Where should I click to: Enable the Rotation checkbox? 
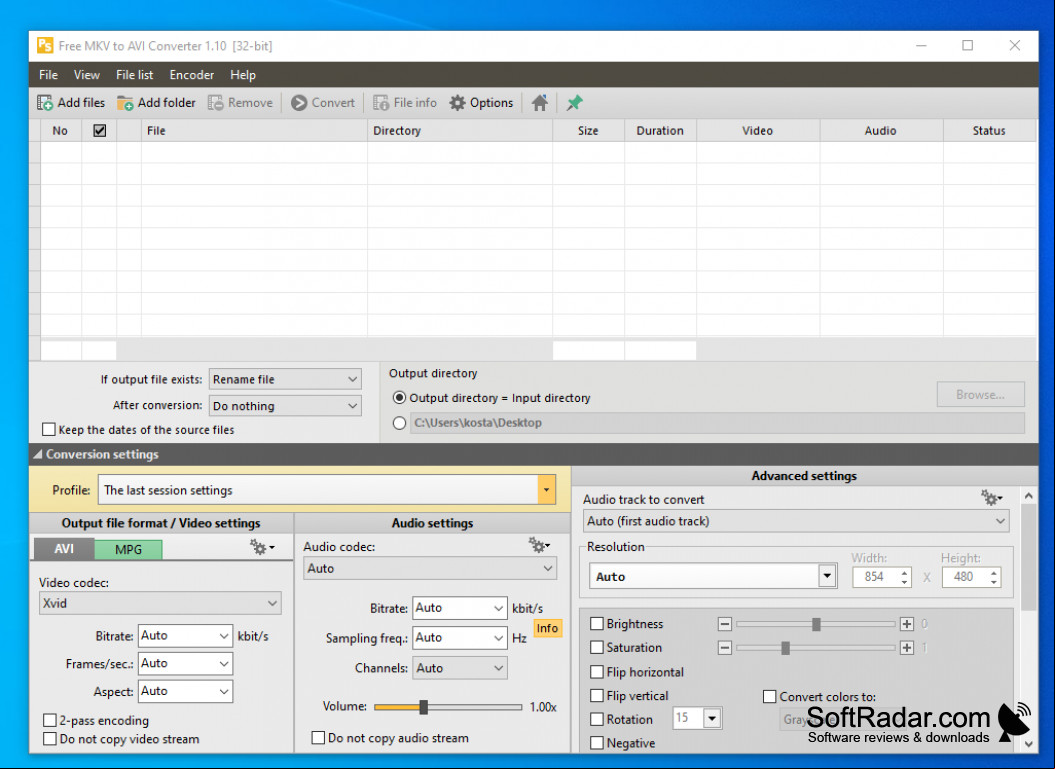tap(597, 719)
